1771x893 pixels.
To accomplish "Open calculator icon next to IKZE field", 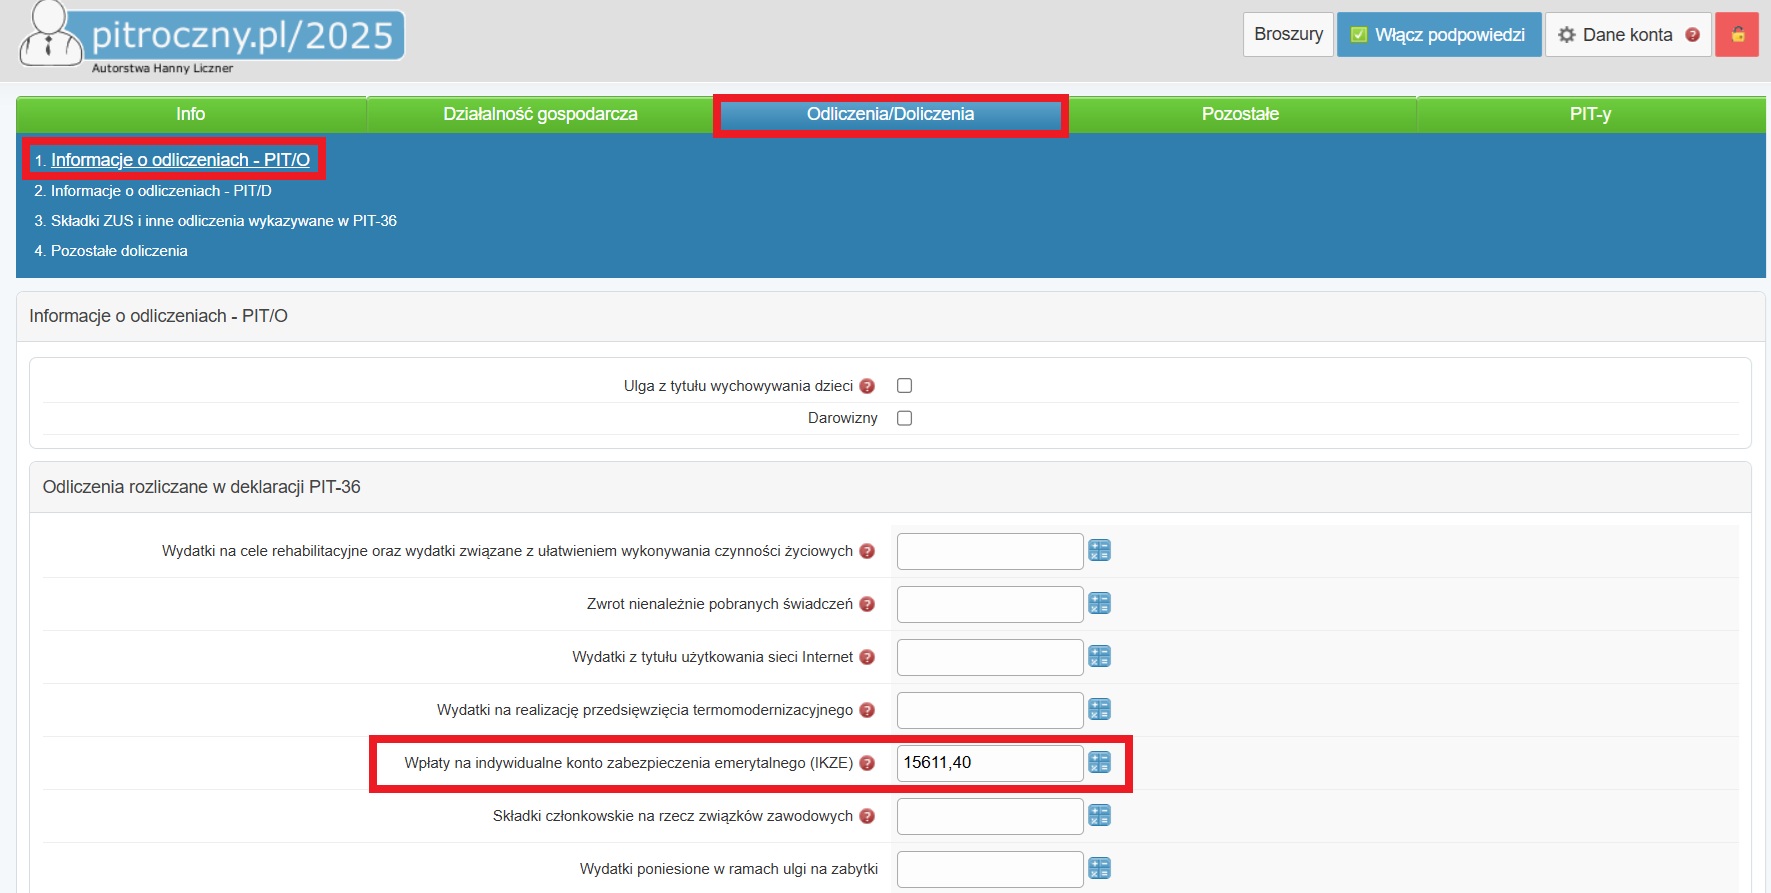I will coord(1099,762).
